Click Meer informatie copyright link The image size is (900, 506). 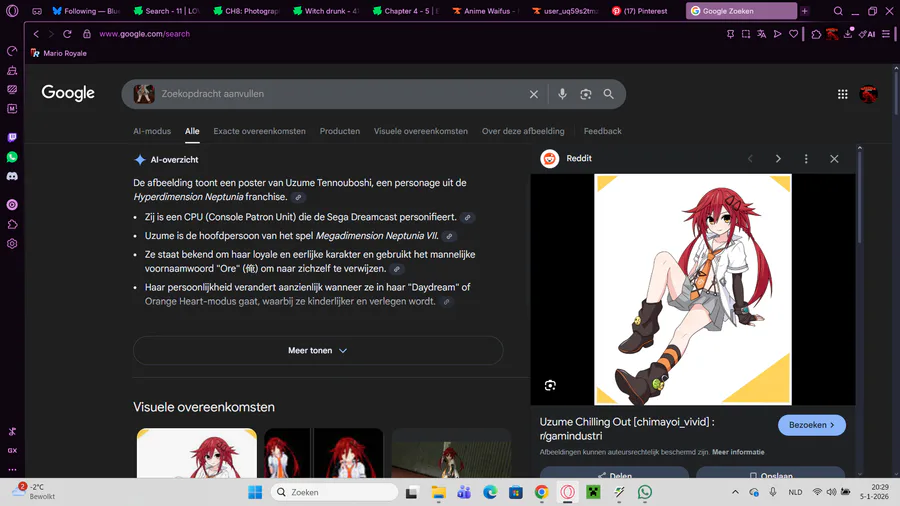pyautogui.click(x=738, y=452)
